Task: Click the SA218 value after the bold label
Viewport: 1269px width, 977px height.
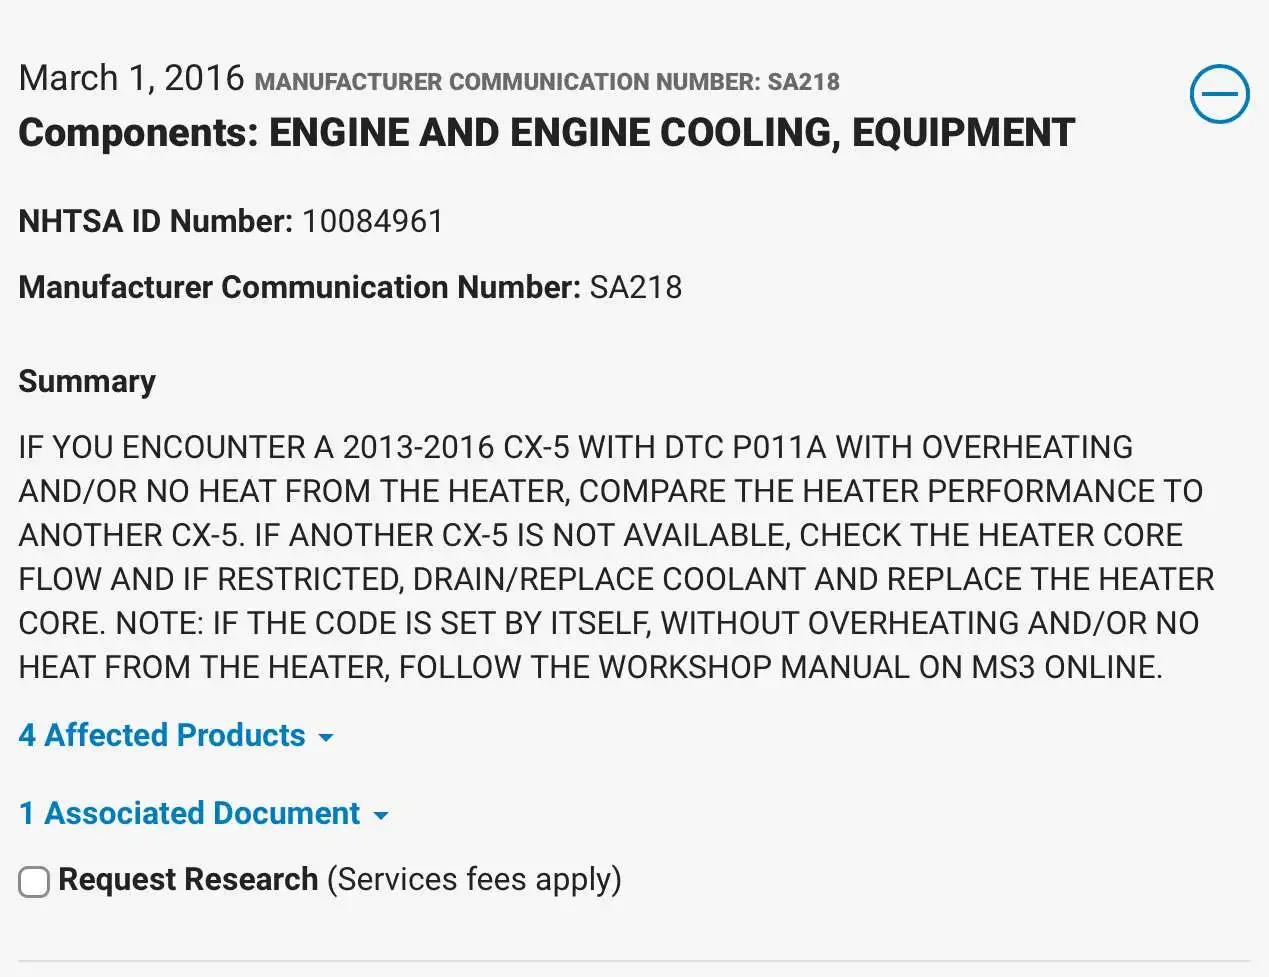Action: tap(636, 287)
